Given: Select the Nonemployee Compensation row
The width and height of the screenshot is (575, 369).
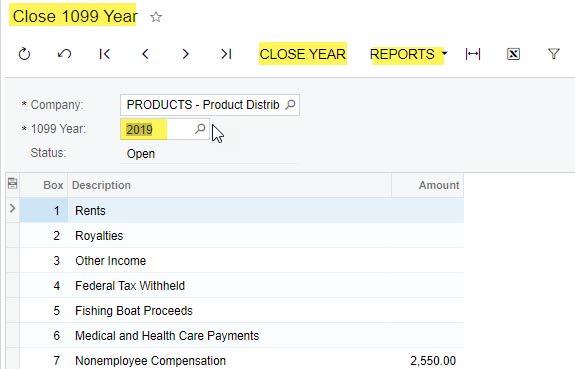Looking at the screenshot, I should 235,360.
